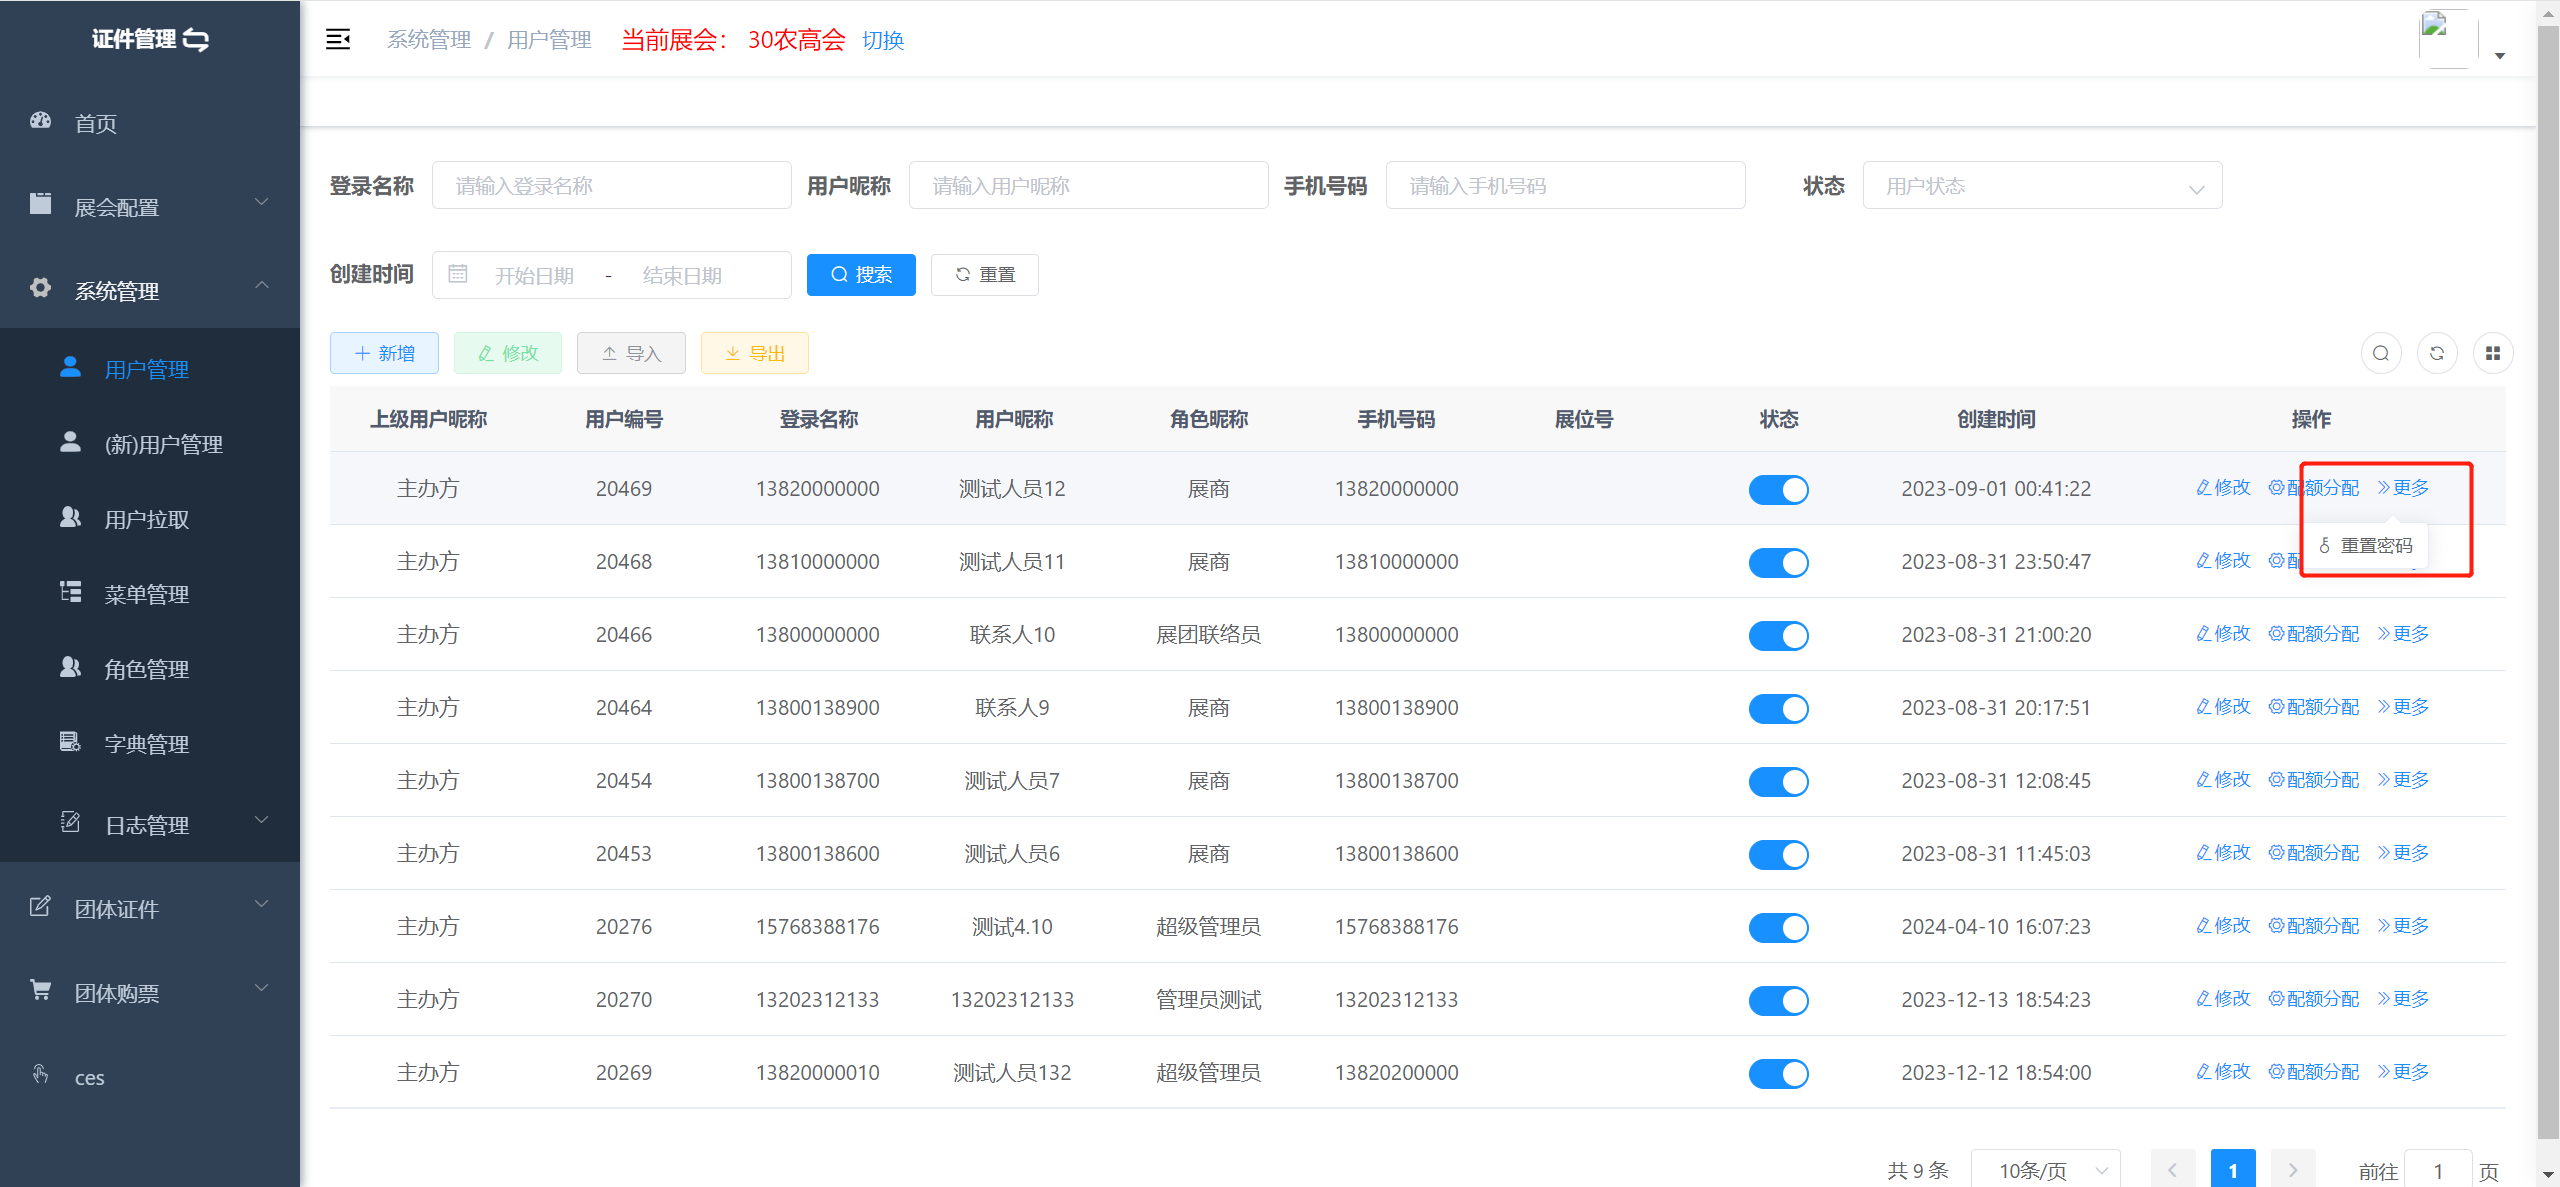2560x1187 pixels.
Task: Click the 菜单管理 tree icon
Action: click(x=70, y=592)
